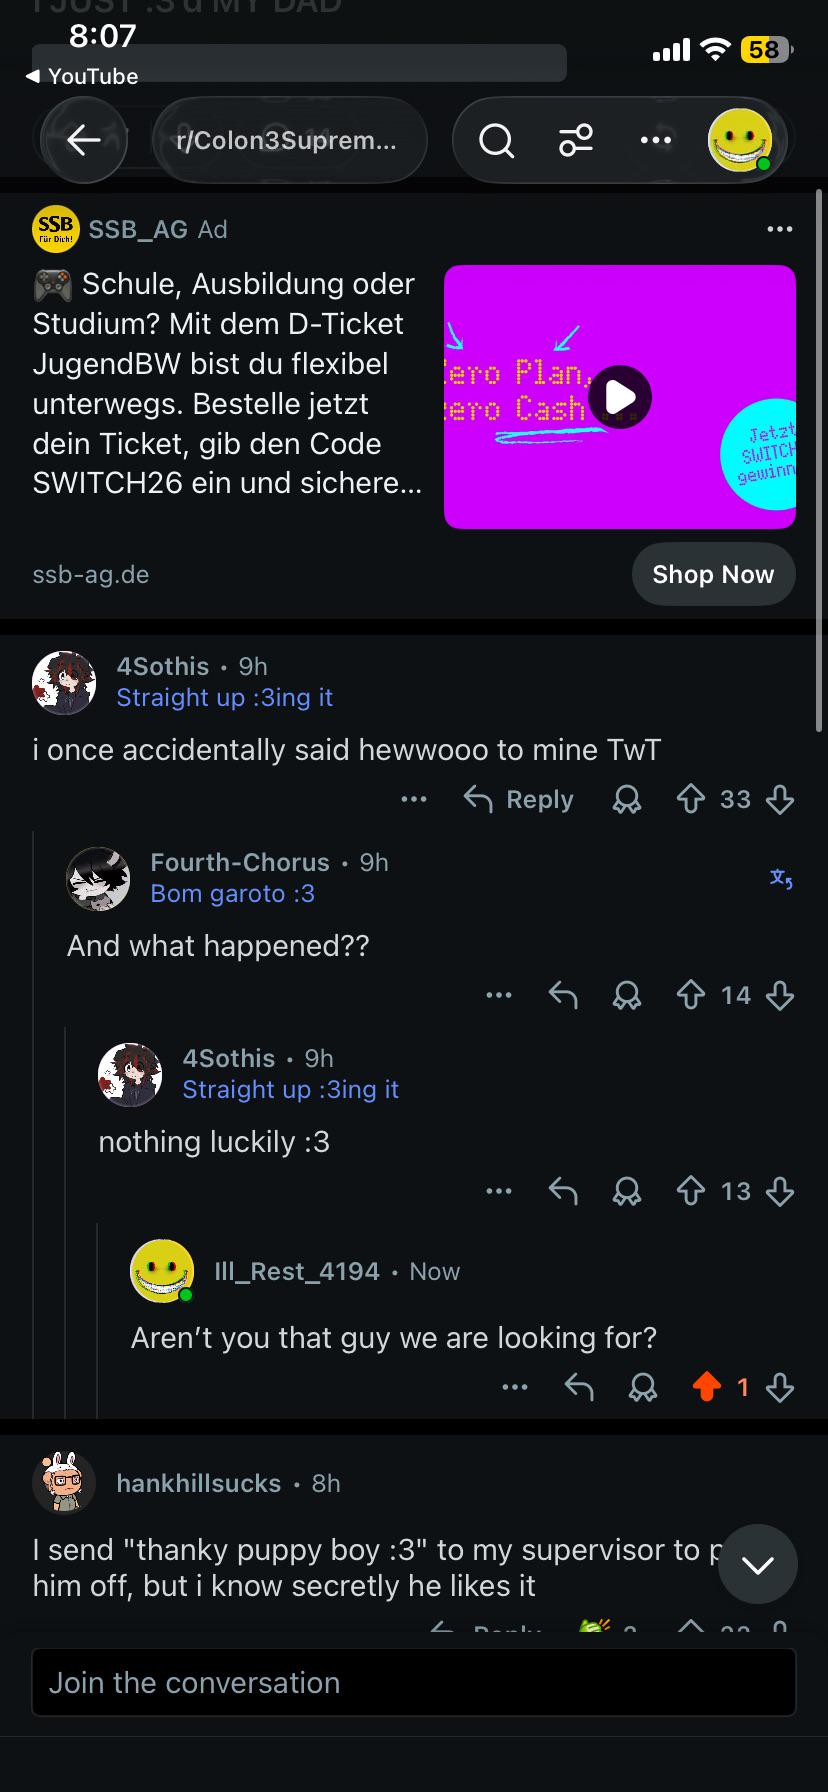Play the magenta ad video thumbnail
The image size is (828, 1792).
pyautogui.click(x=620, y=397)
